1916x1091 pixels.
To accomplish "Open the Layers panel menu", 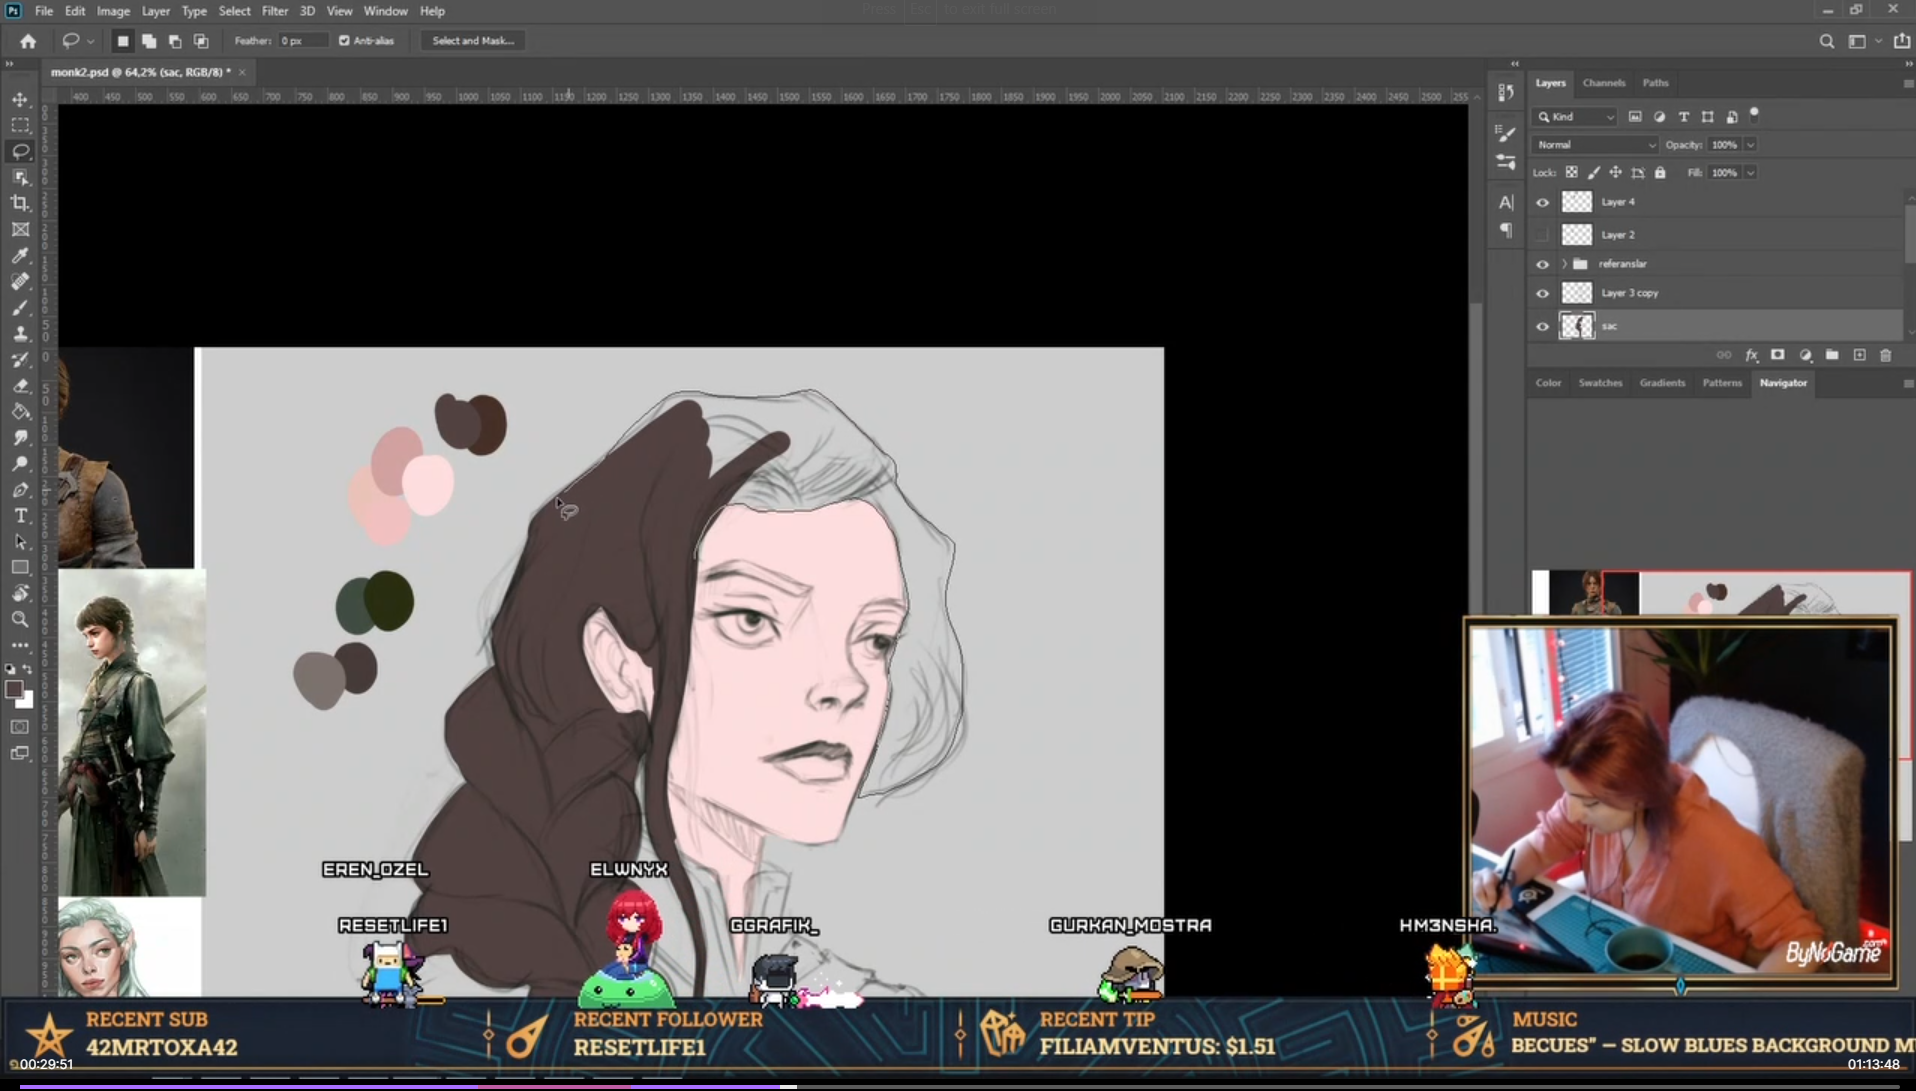I will pyautogui.click(x=1907, y=83).
